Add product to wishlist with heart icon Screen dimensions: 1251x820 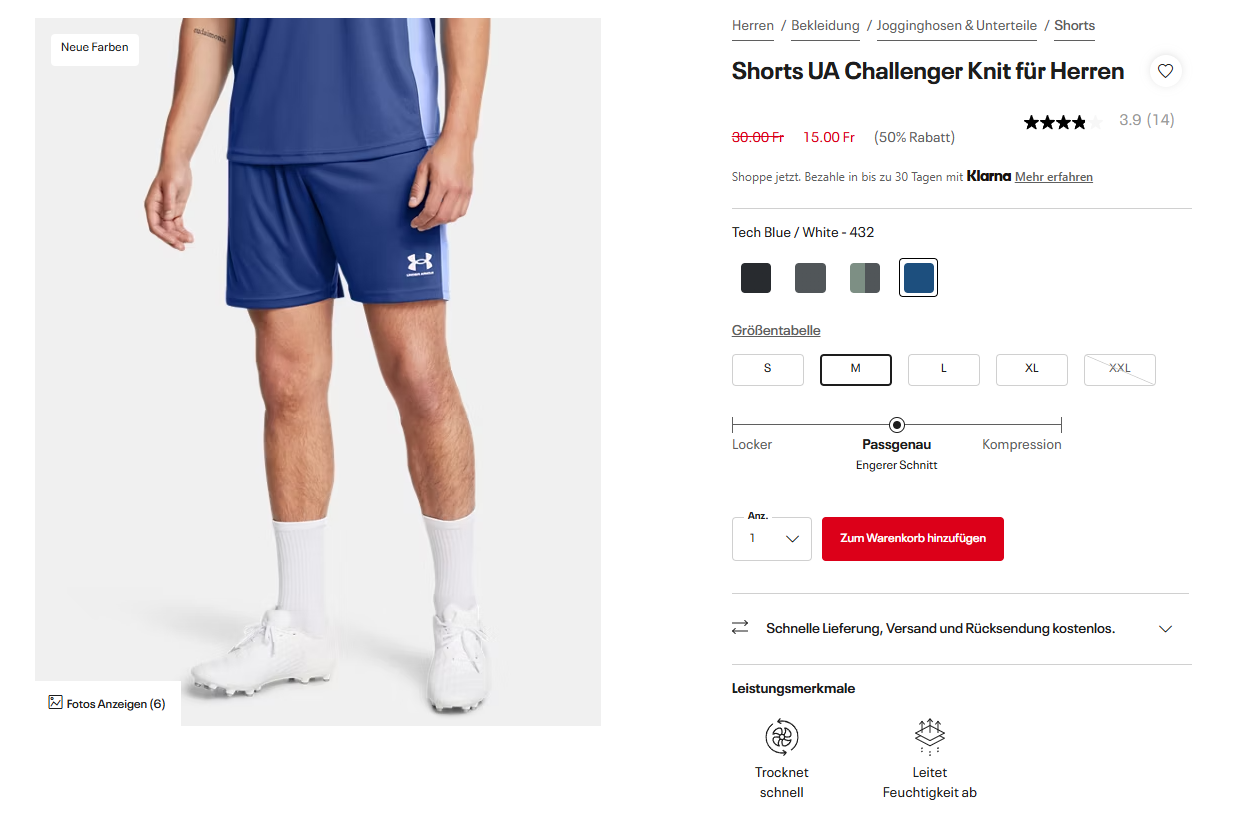[x=1165, y=71]
